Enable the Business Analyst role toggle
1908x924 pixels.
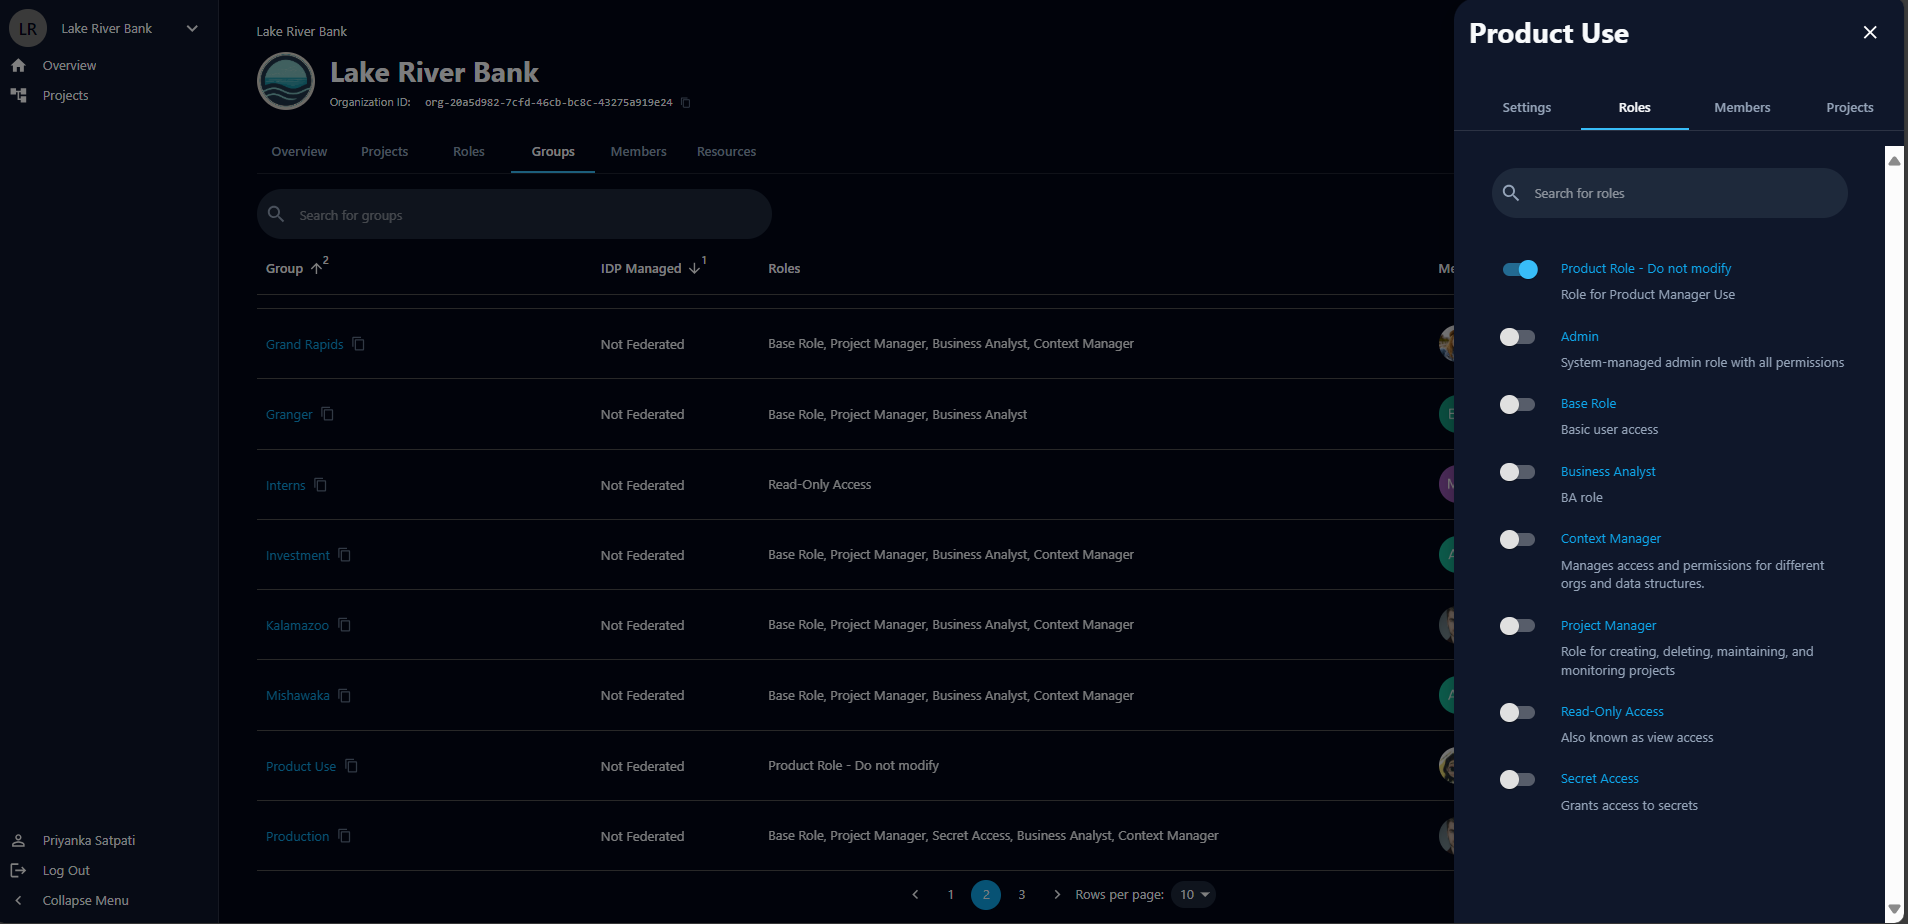1517,472
